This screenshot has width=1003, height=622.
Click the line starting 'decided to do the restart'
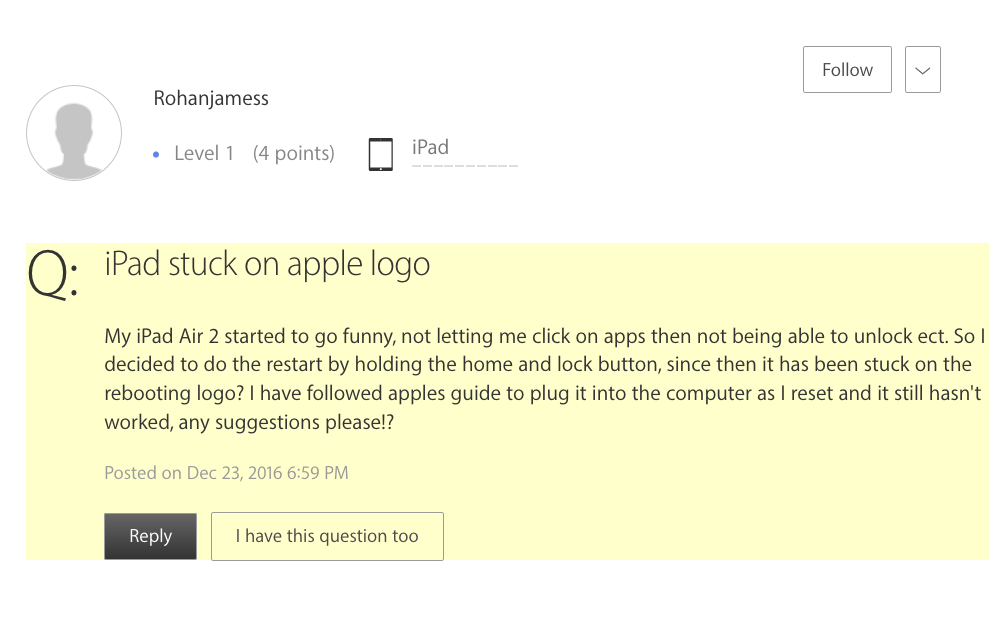pos(538,364)
